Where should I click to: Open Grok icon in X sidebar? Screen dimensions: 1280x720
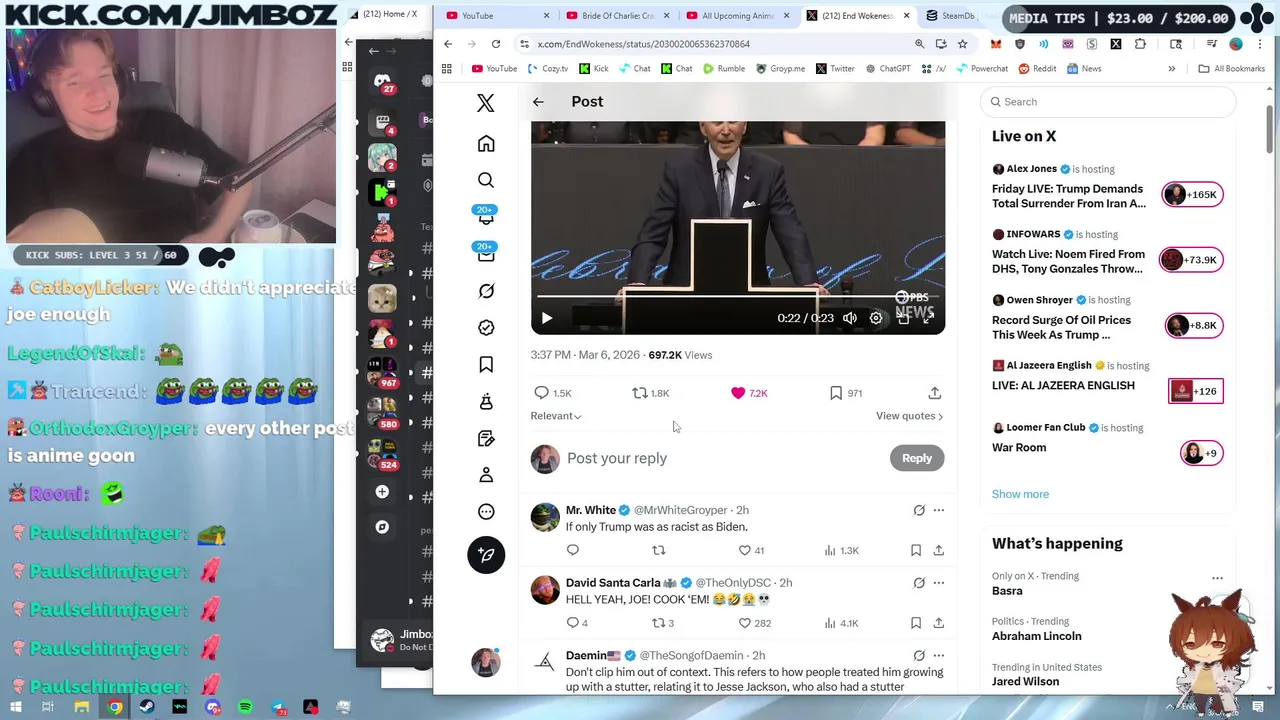coord(486,291)
